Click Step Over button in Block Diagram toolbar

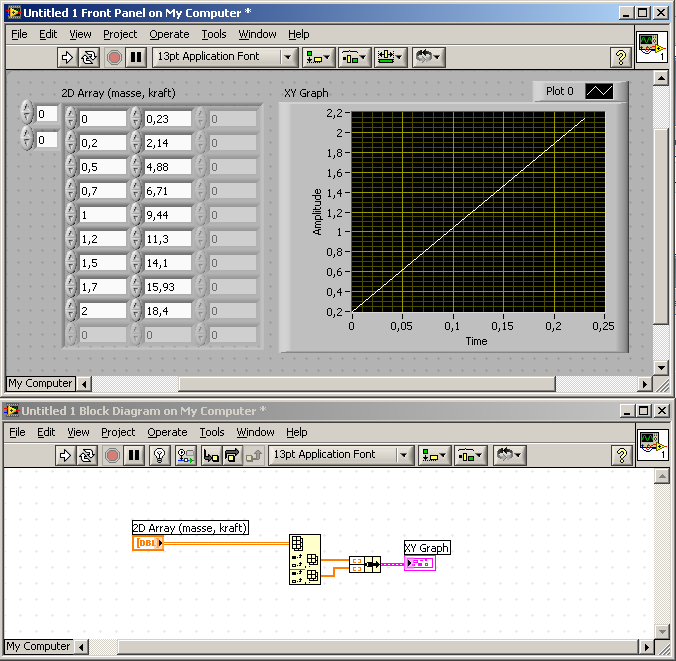pos(232,455)
